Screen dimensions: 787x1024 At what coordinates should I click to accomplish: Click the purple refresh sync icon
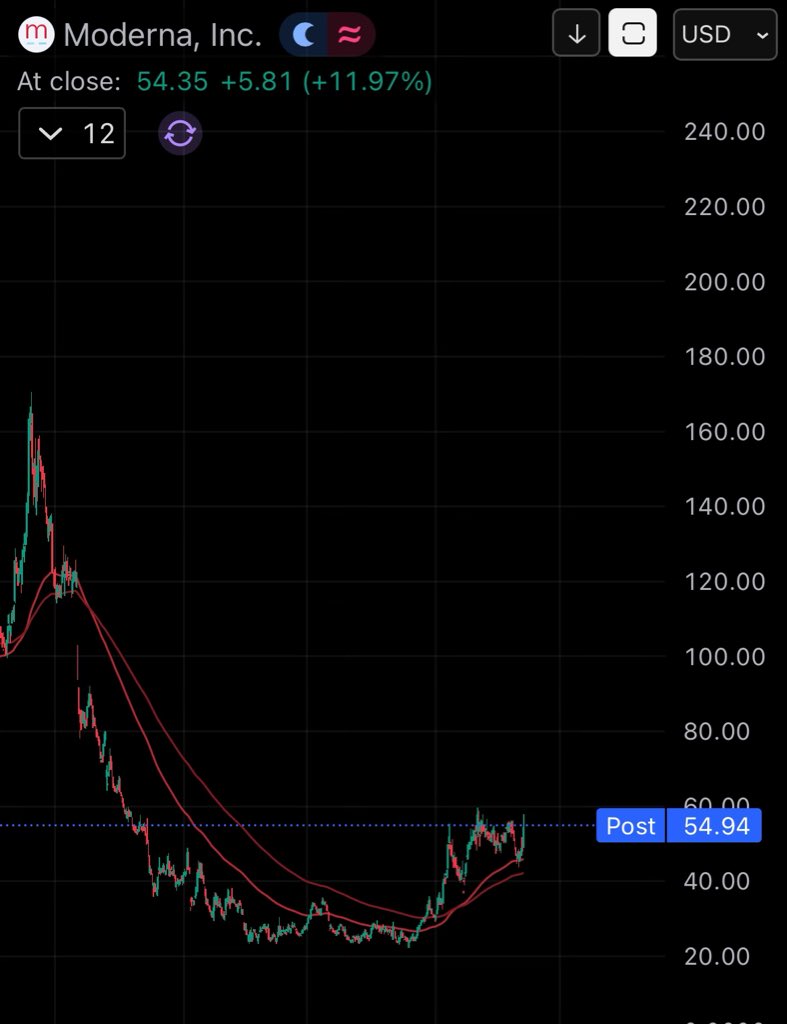180,133
